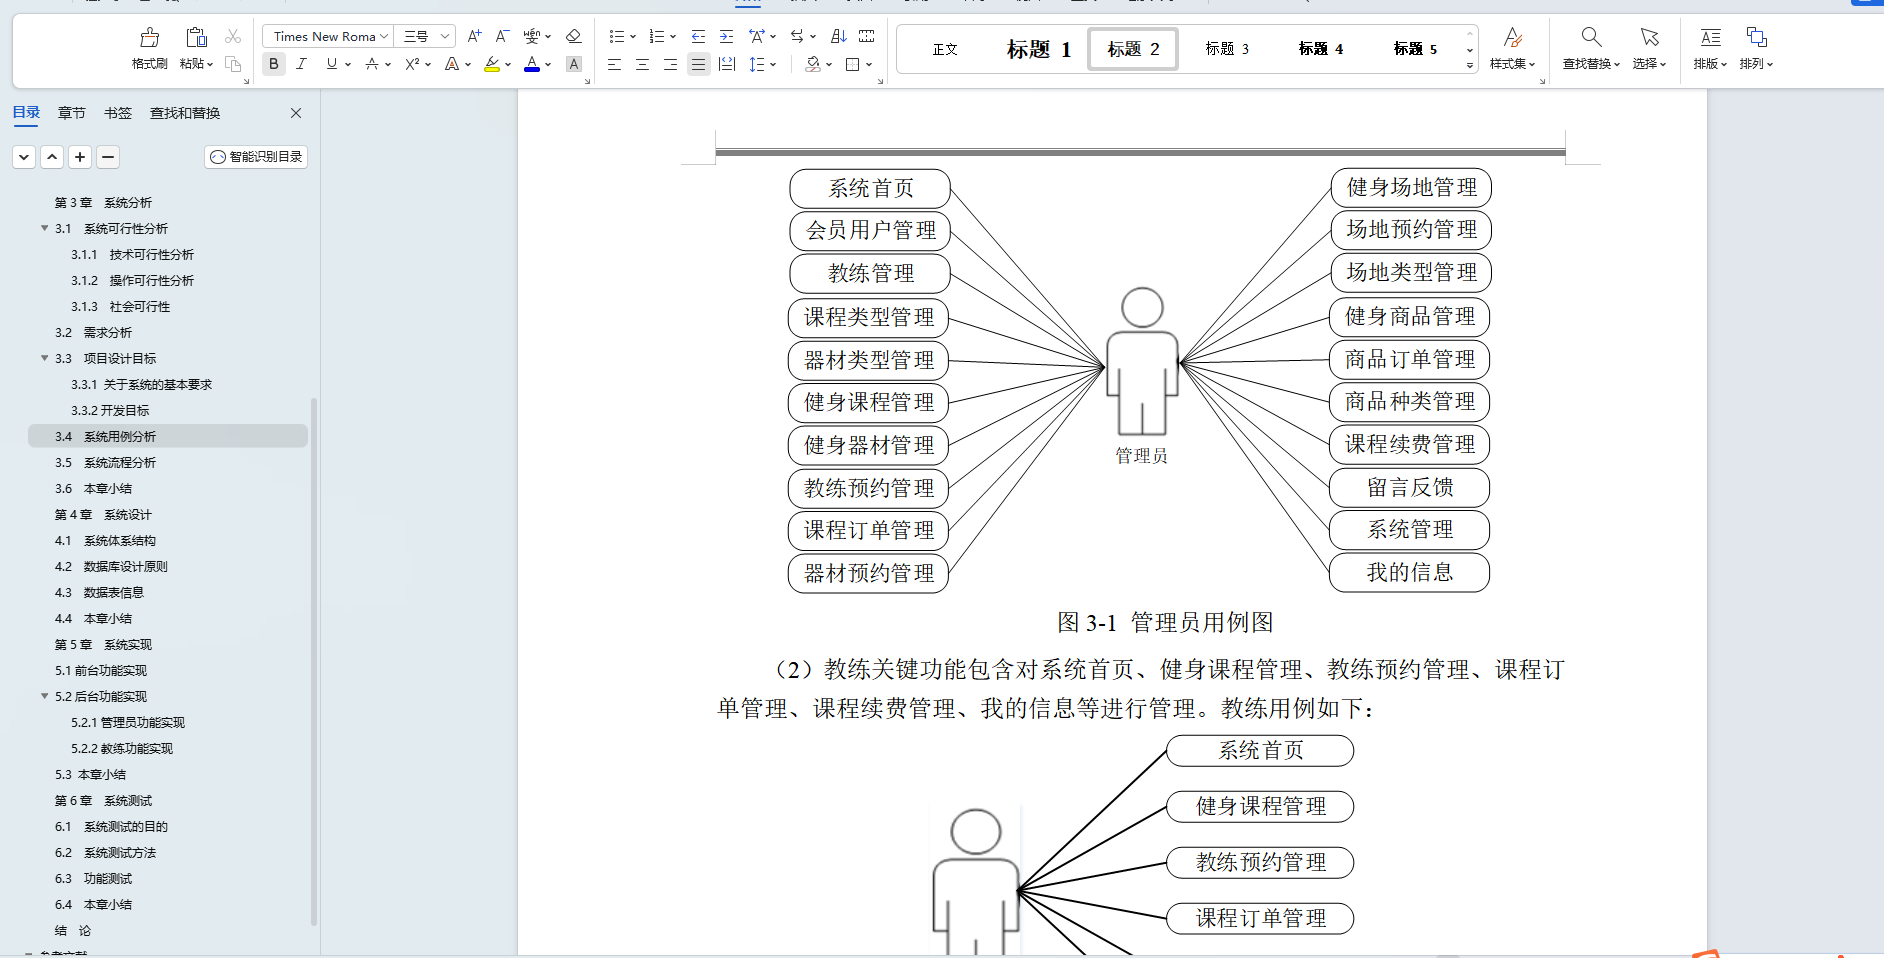Screen dimensions: 1884x958
Task: Apply the 标题 1 style
Action: coord(1039,49)
